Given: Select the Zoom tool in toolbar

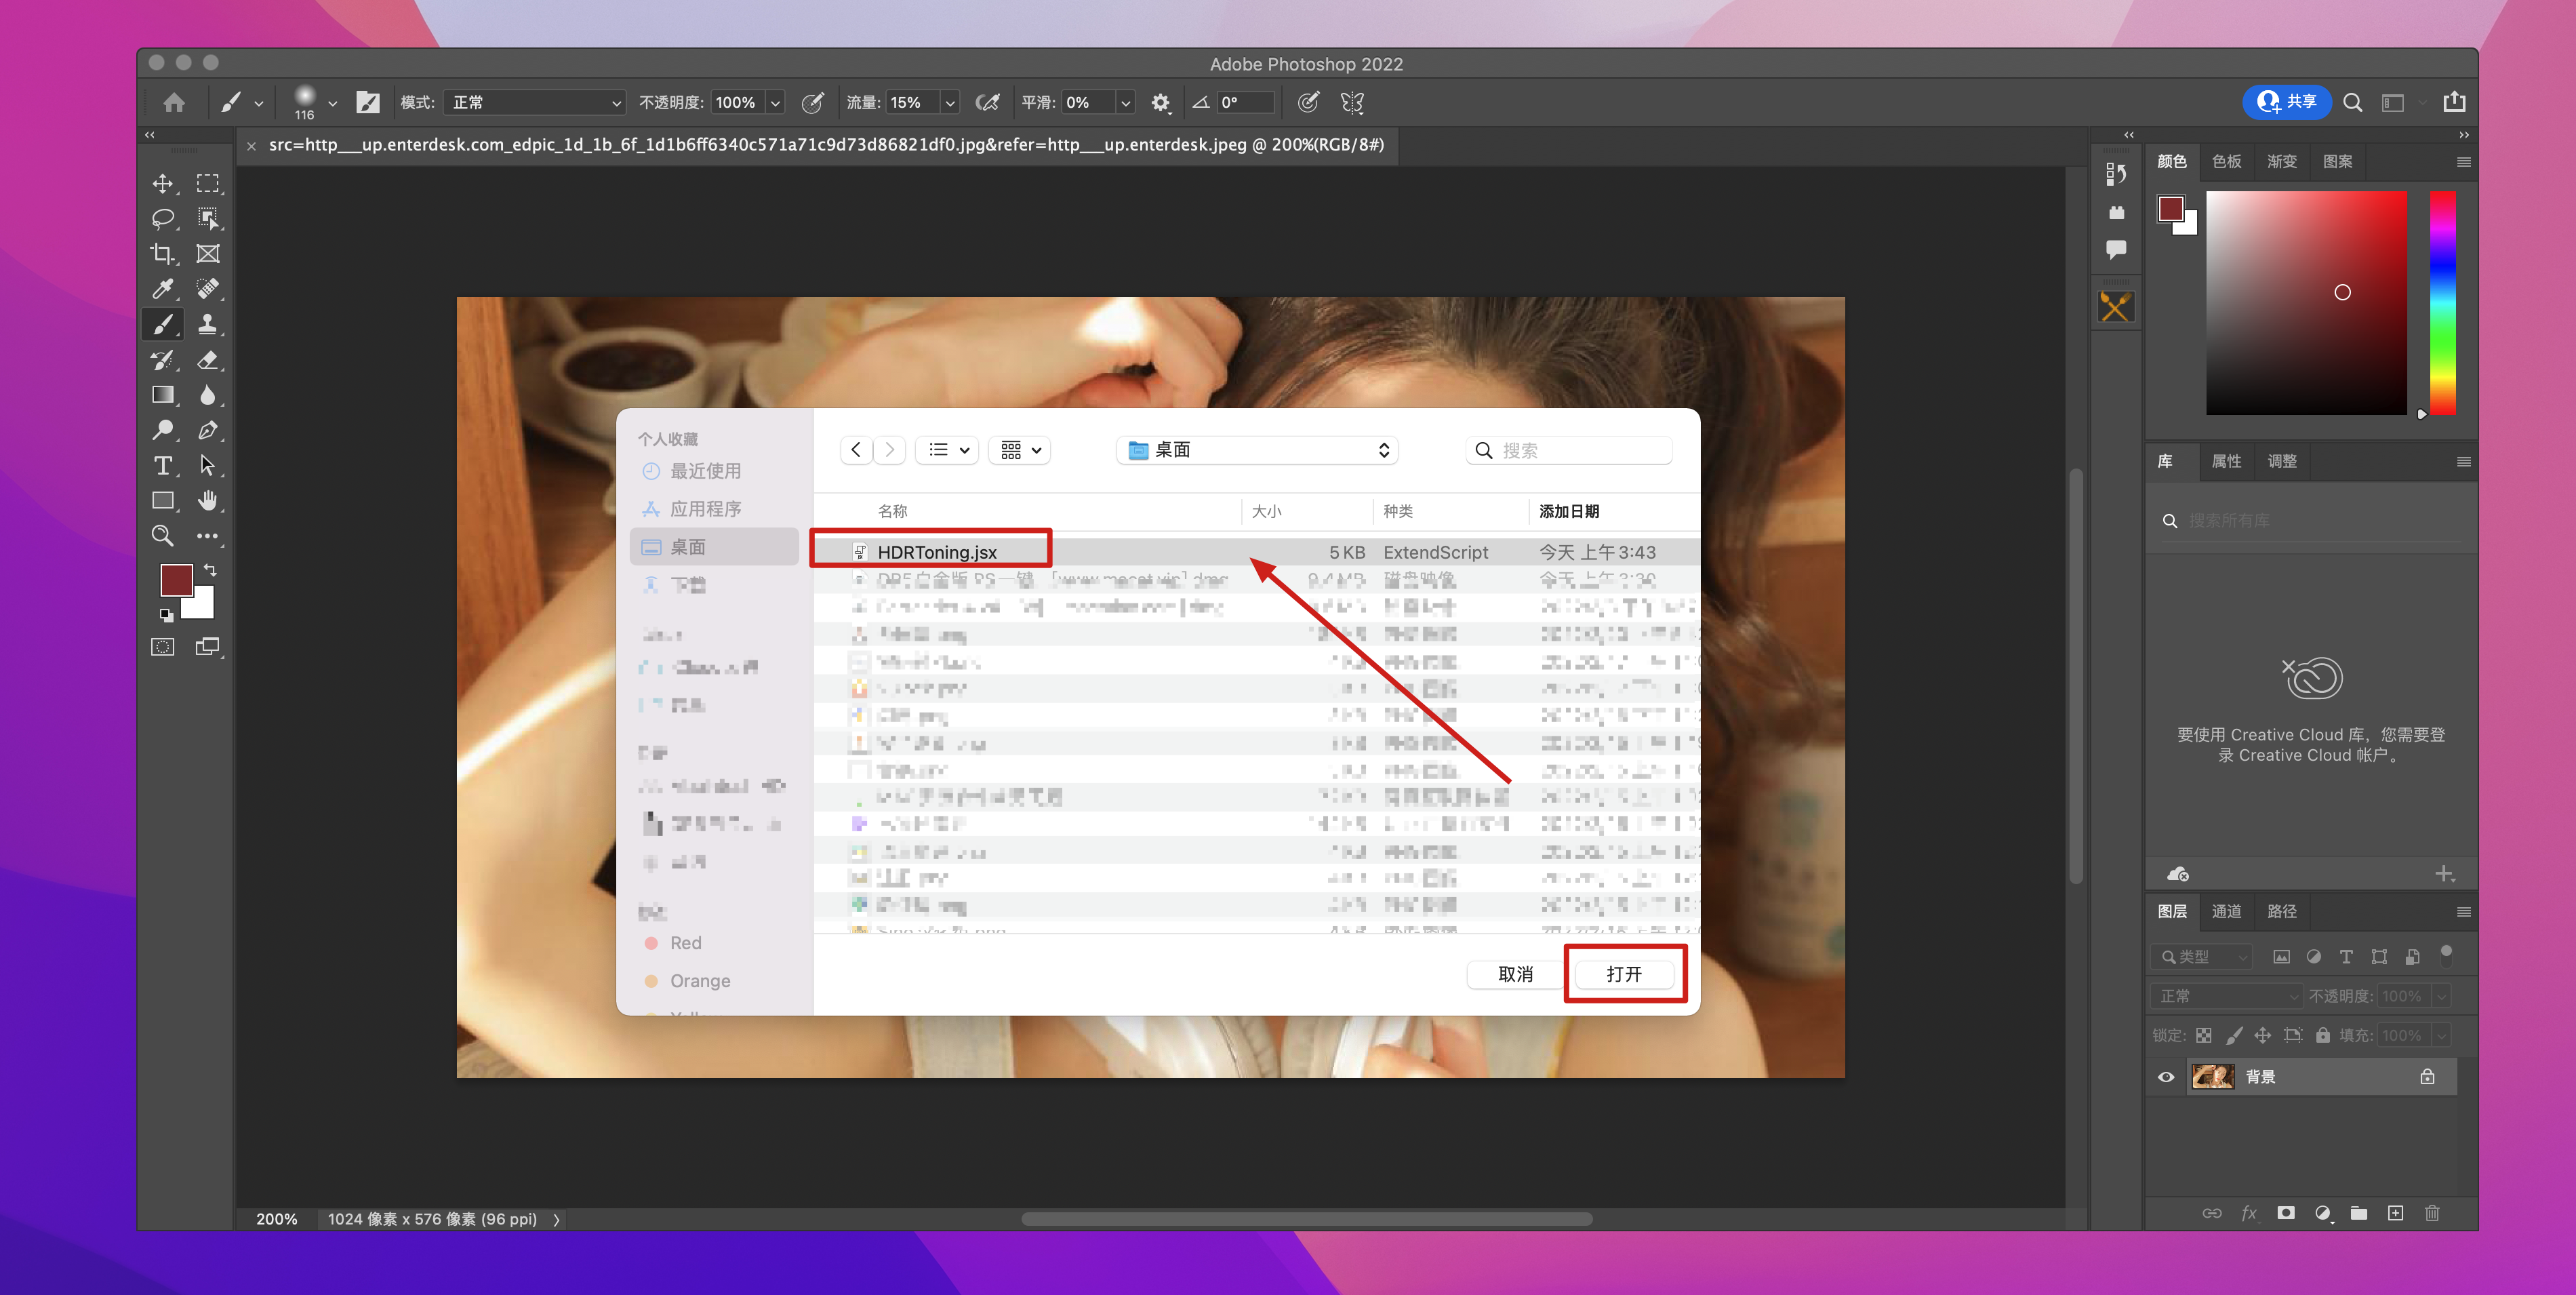Looking at the screenshot, I should tap(162, 536).
